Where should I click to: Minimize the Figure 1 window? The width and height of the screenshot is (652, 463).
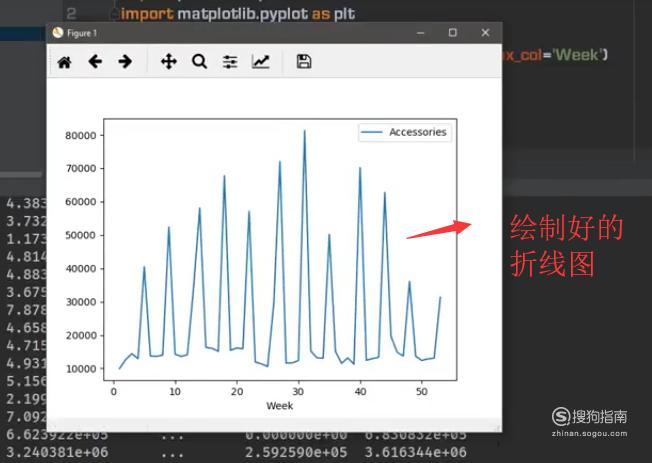pos(420,33)
